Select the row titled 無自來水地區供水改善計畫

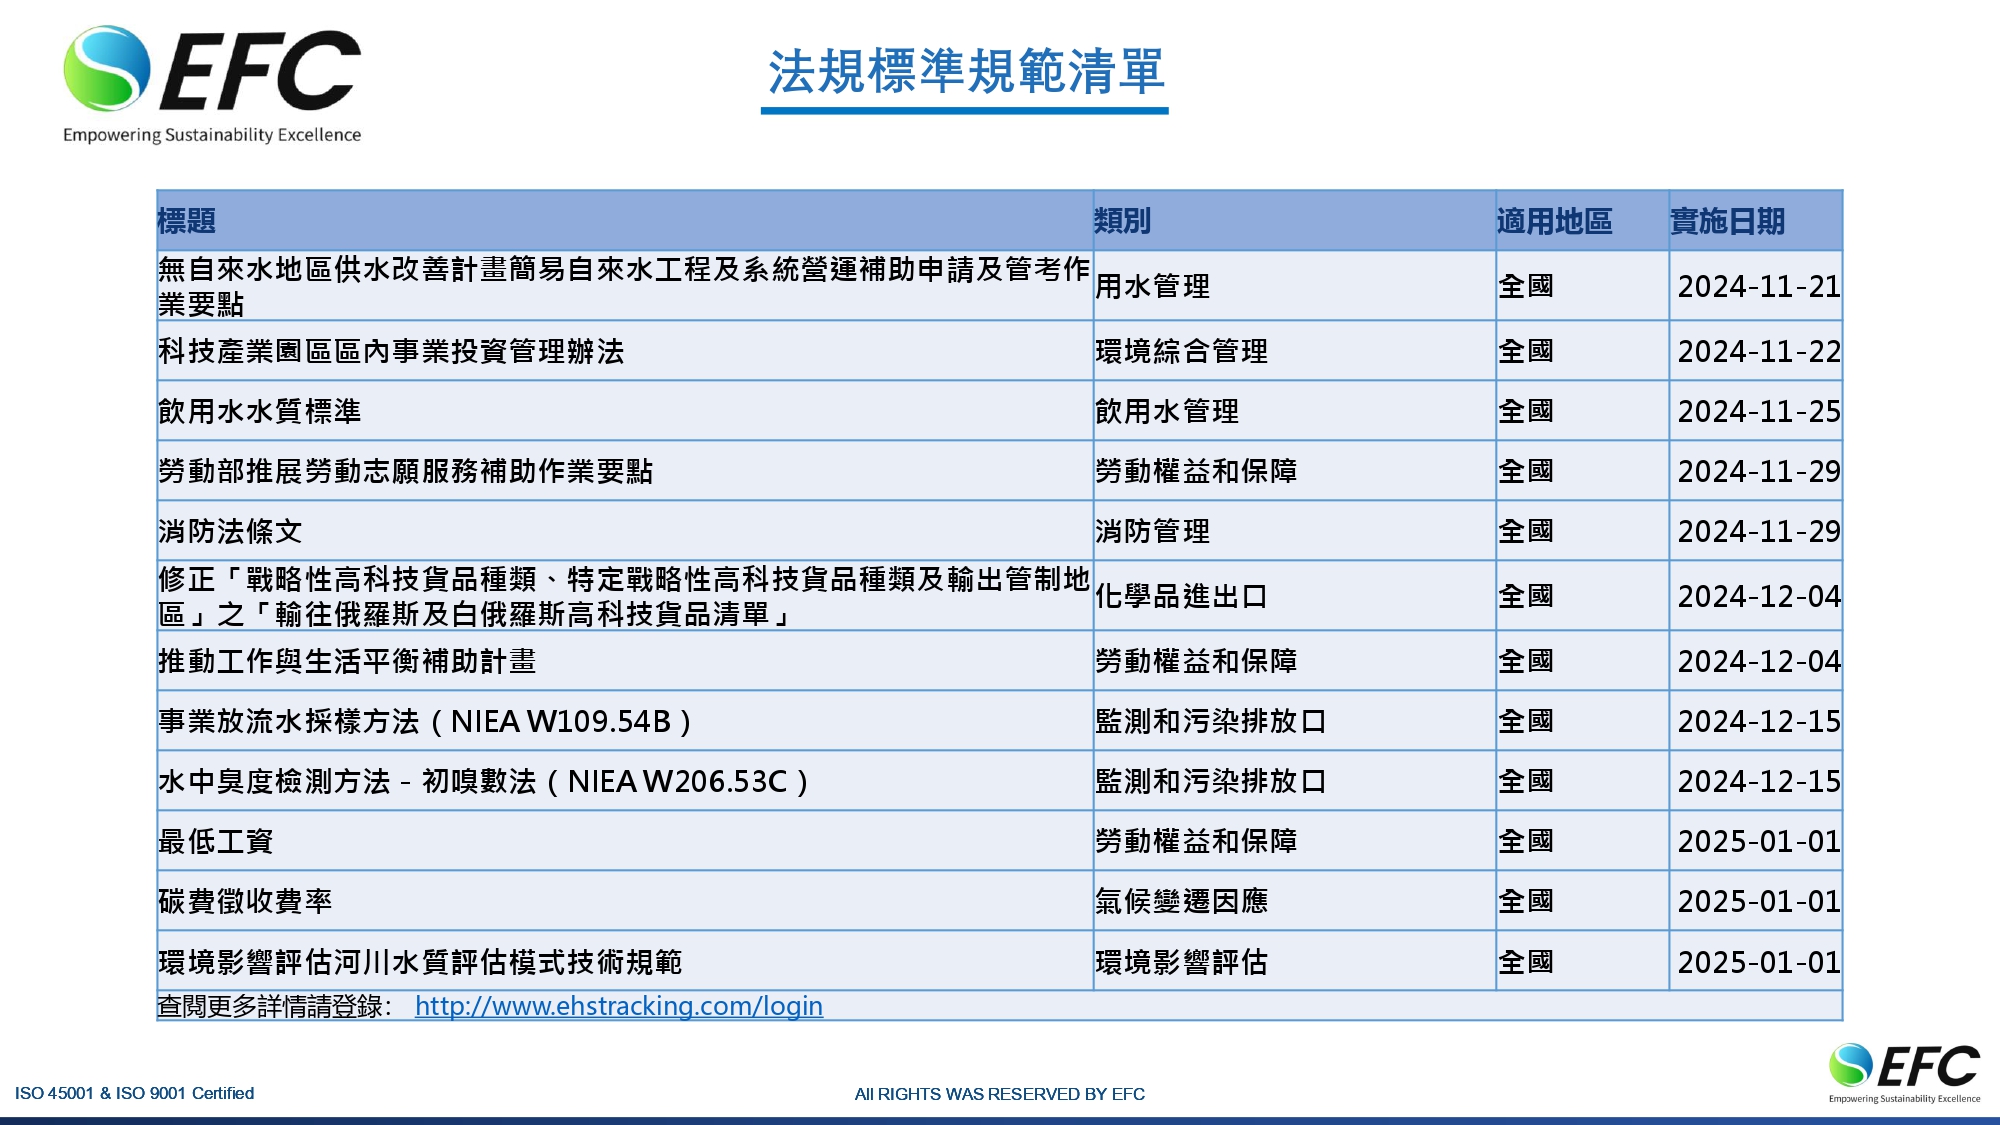click(1000, 286)
